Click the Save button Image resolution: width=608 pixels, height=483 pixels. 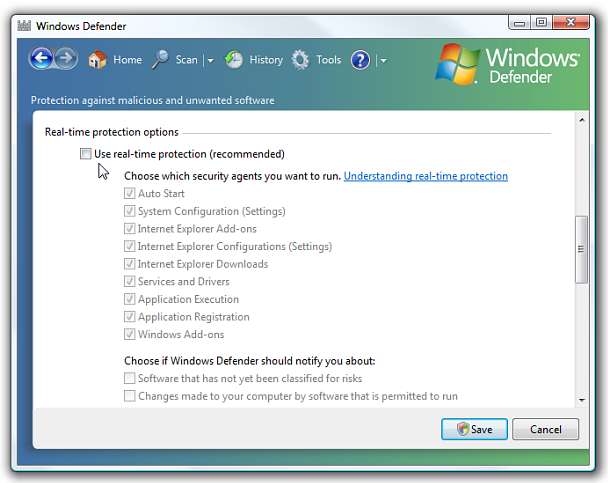[x=474, y=429]
